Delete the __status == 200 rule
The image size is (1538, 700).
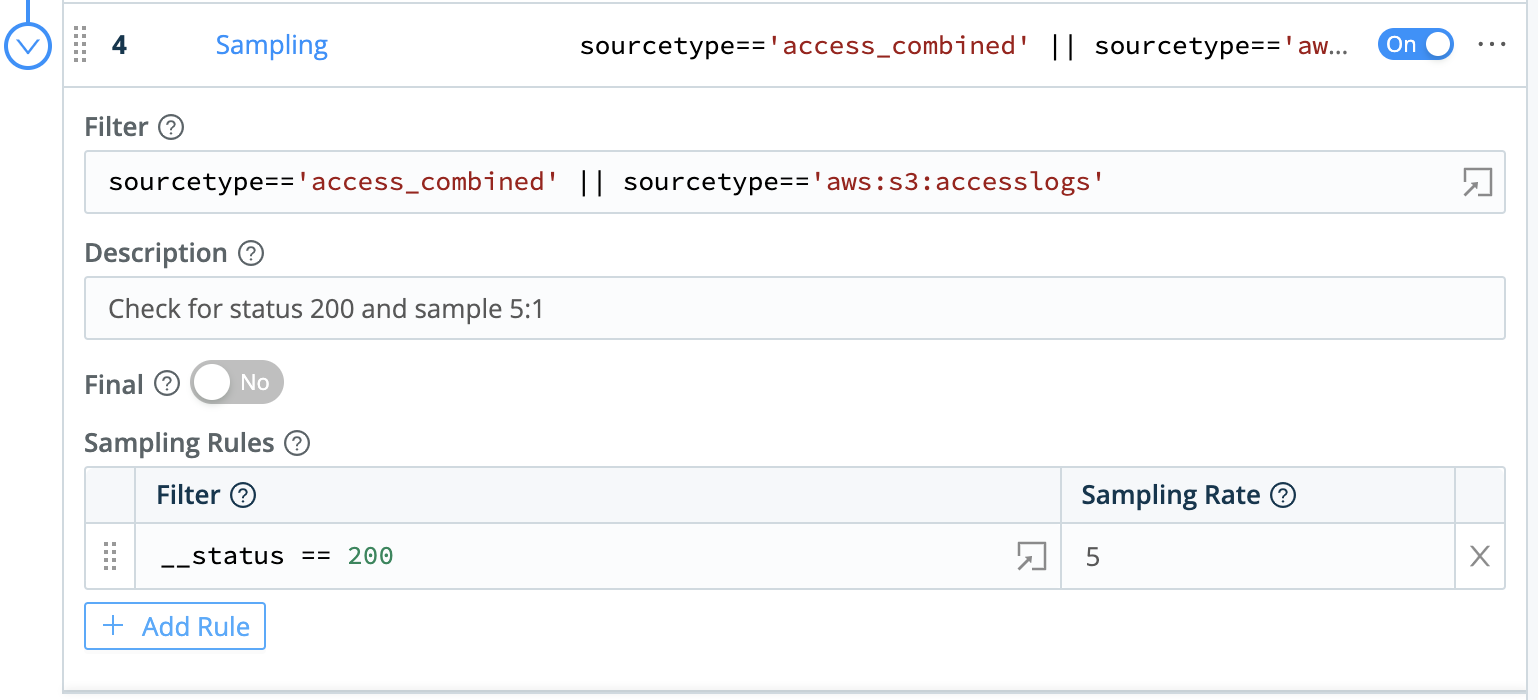1479,556
